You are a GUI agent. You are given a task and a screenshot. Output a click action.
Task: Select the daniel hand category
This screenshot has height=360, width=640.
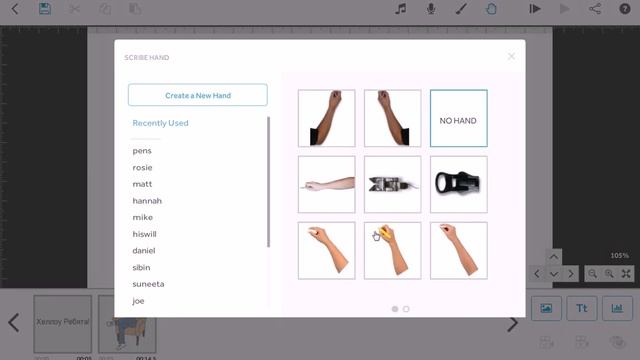point(144,251)
